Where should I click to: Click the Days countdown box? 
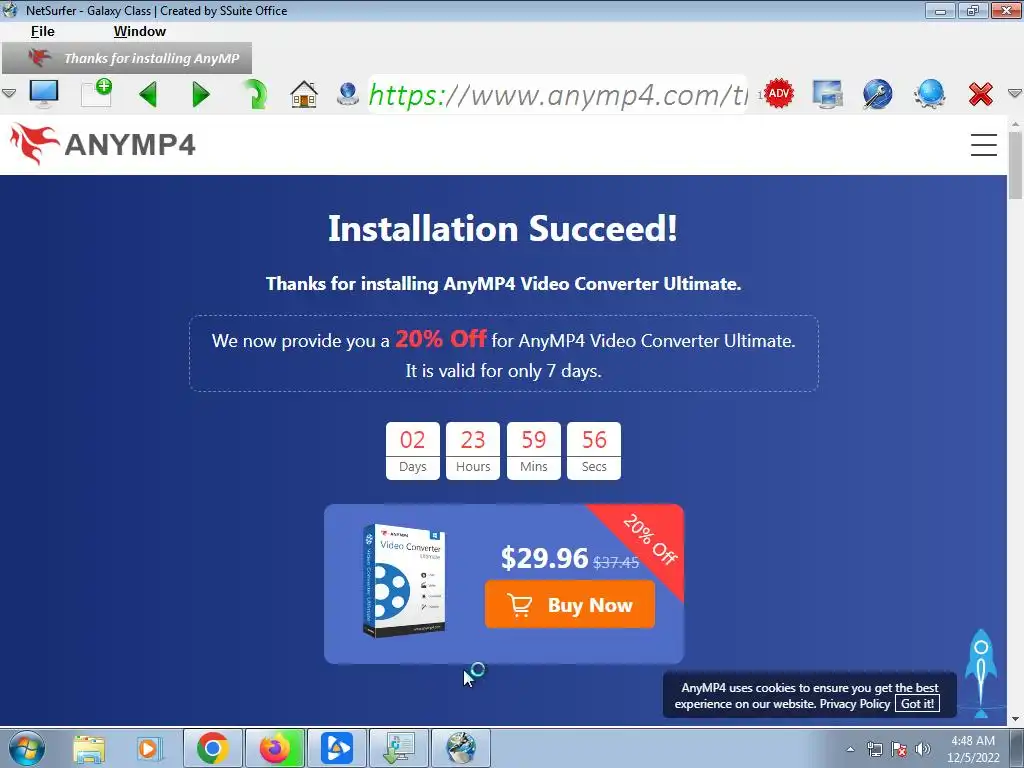[413, 451]
